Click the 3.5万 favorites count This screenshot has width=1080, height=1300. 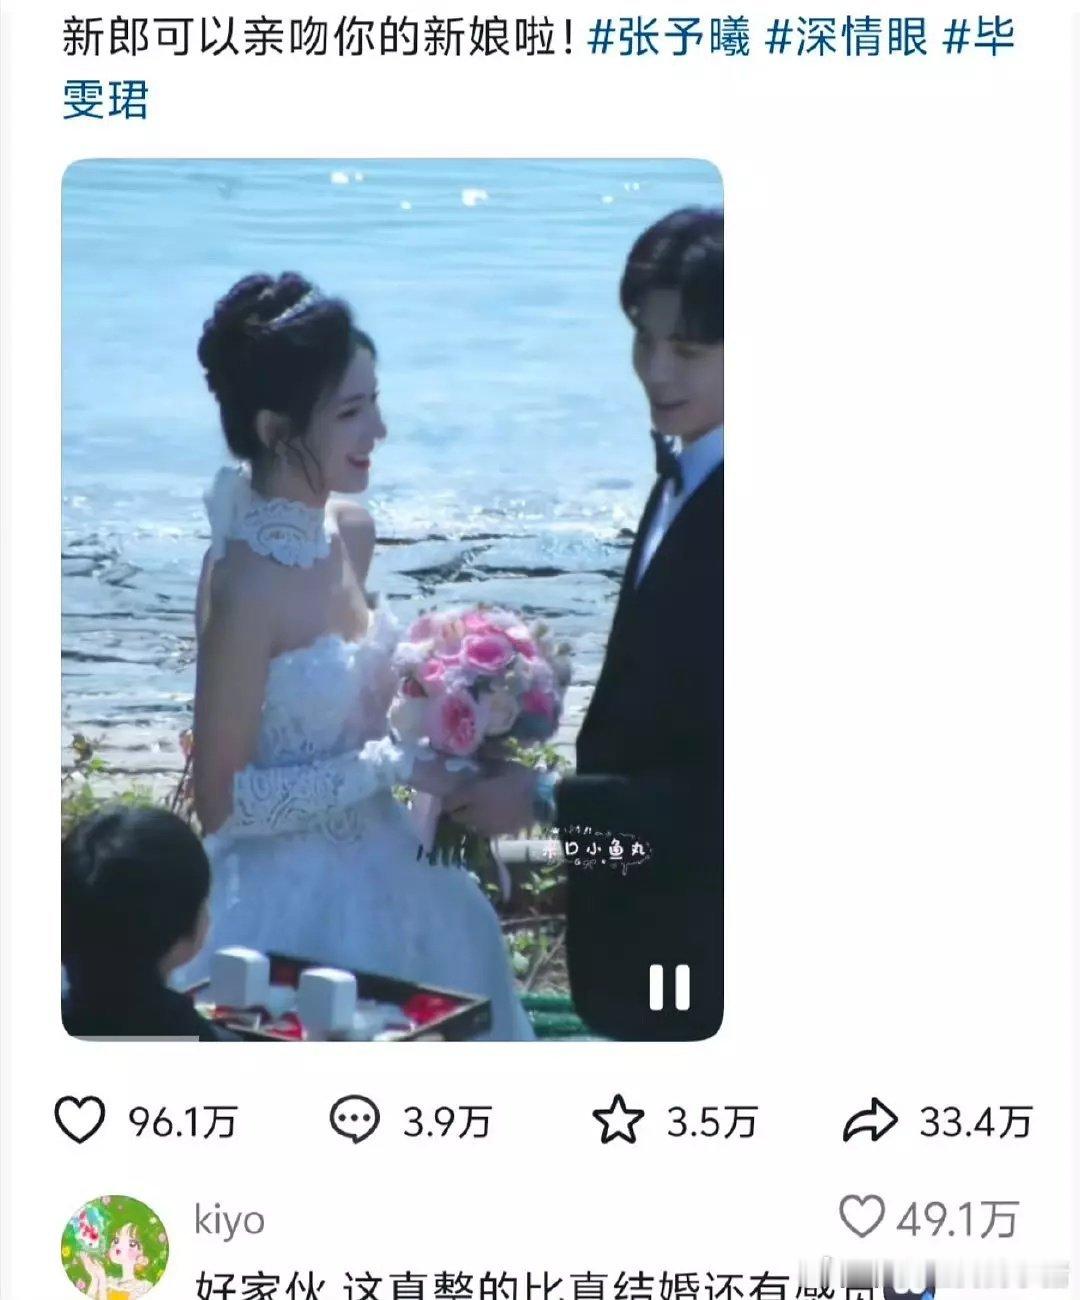tap(711, 1122)
